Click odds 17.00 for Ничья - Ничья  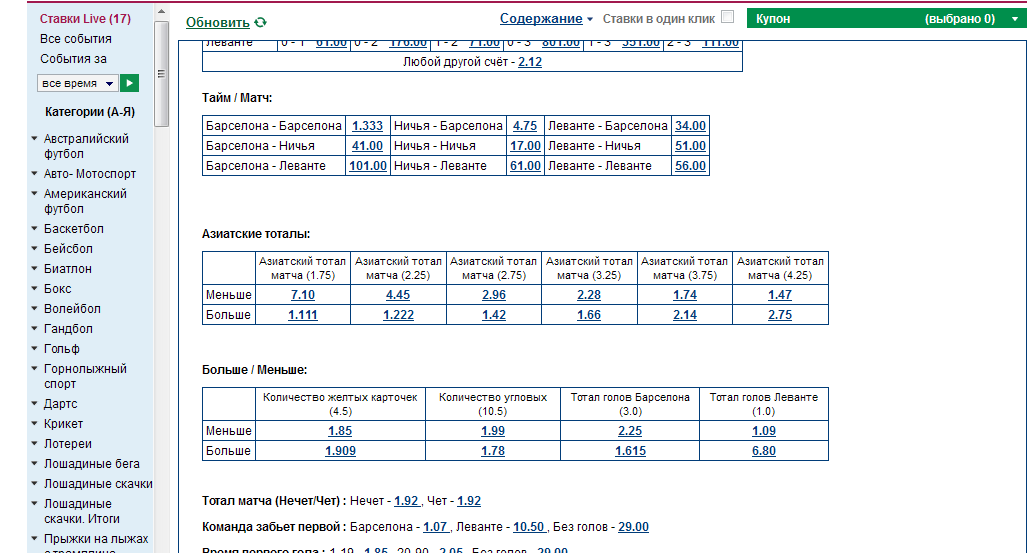click(525, 145)
